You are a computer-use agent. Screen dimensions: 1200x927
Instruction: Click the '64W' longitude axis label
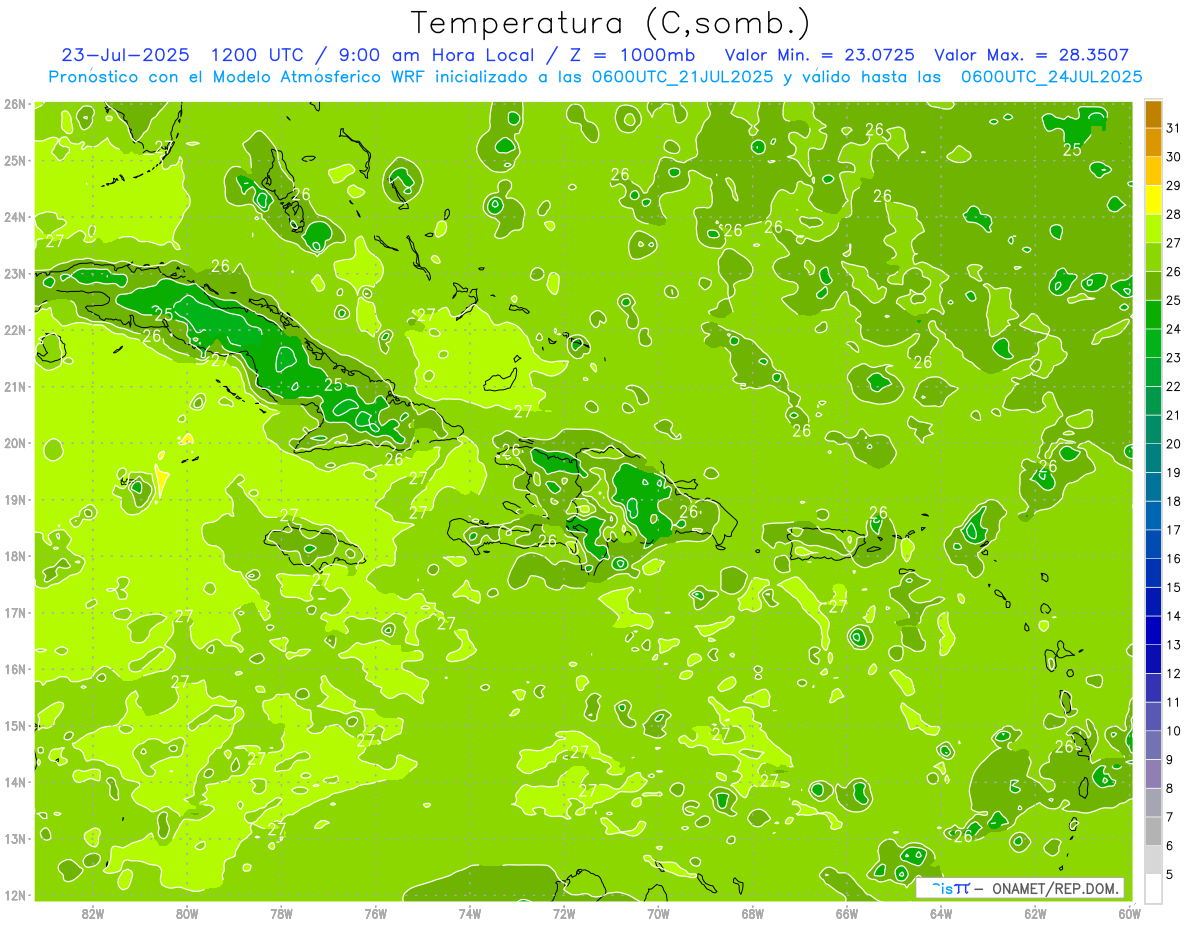pos(941,913)
